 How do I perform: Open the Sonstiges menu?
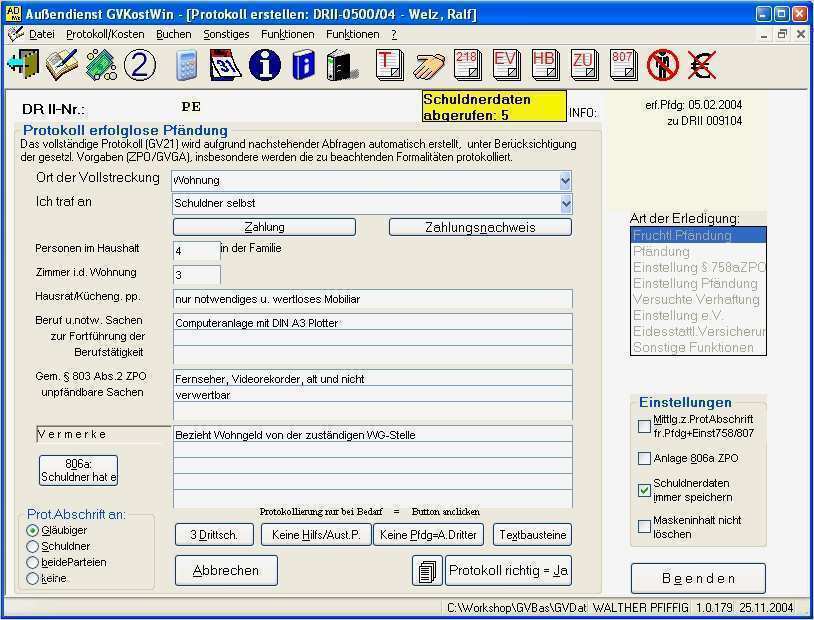point(226,34)
